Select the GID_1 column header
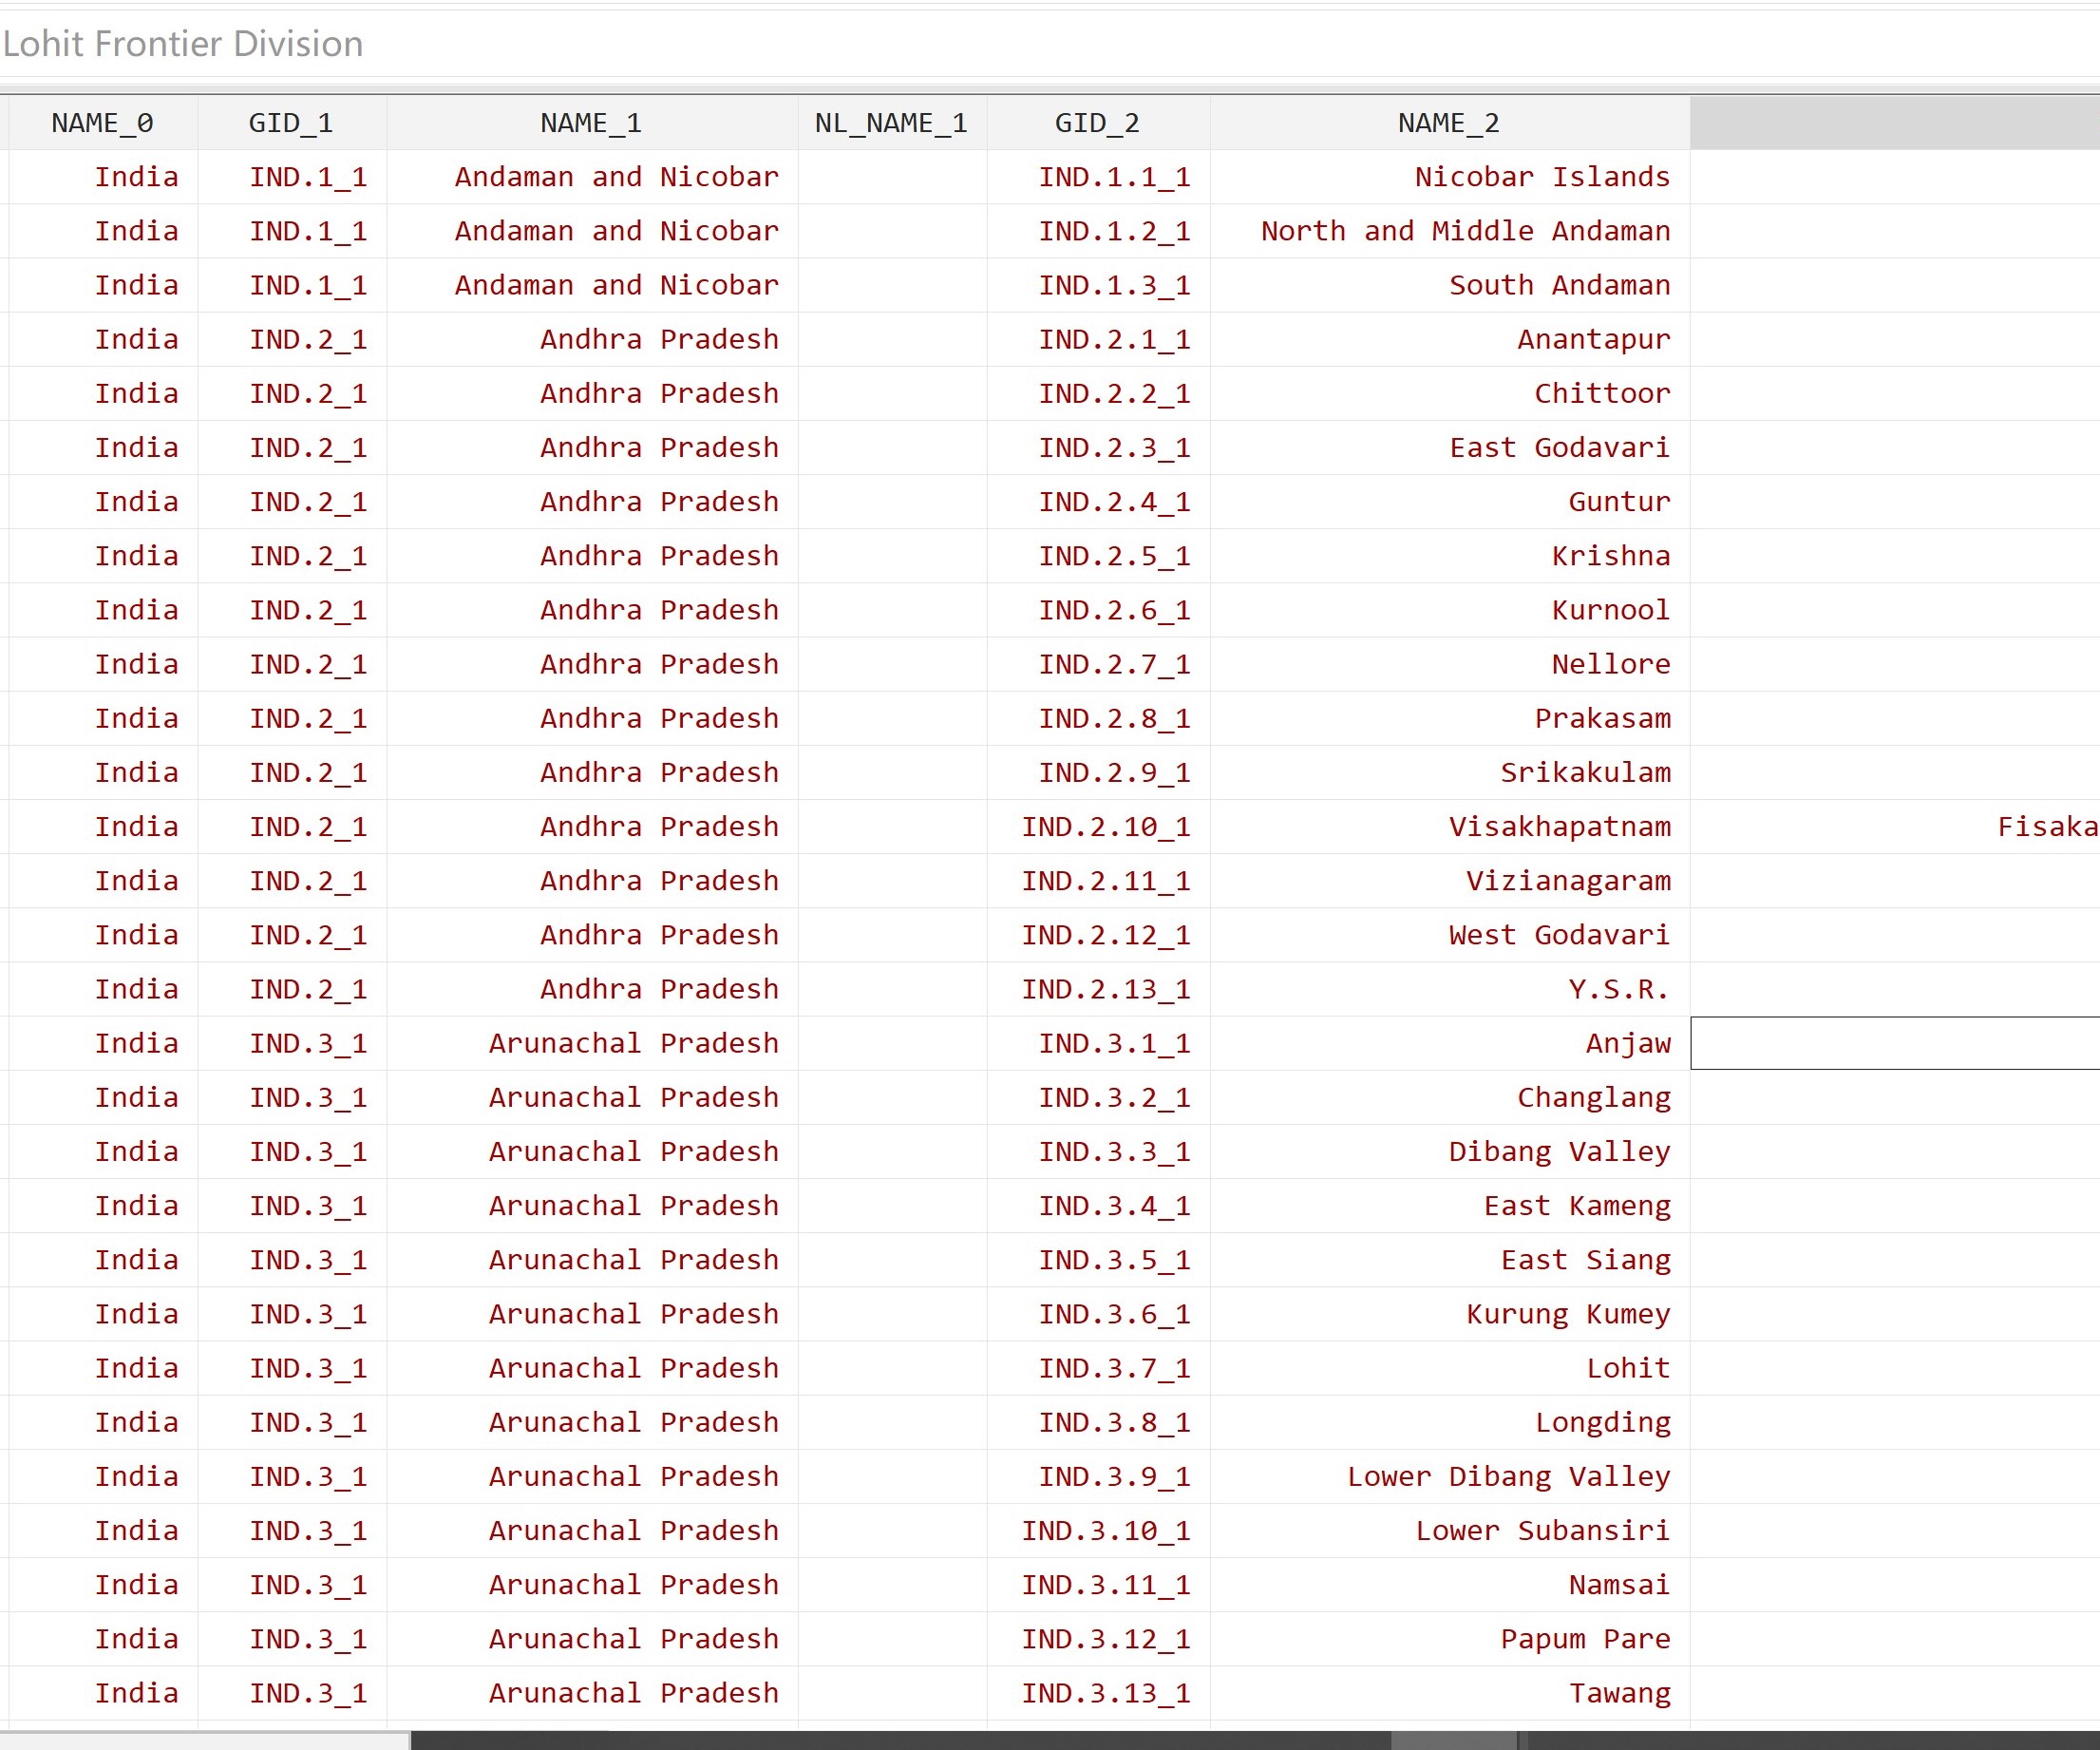 [291, 123]
